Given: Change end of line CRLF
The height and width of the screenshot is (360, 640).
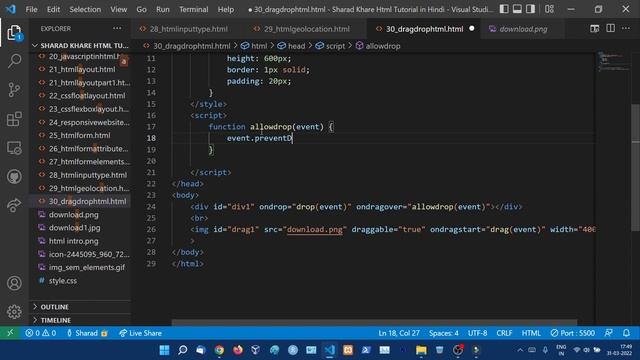Looking at the screenshot, I should [x=504, y=333].
